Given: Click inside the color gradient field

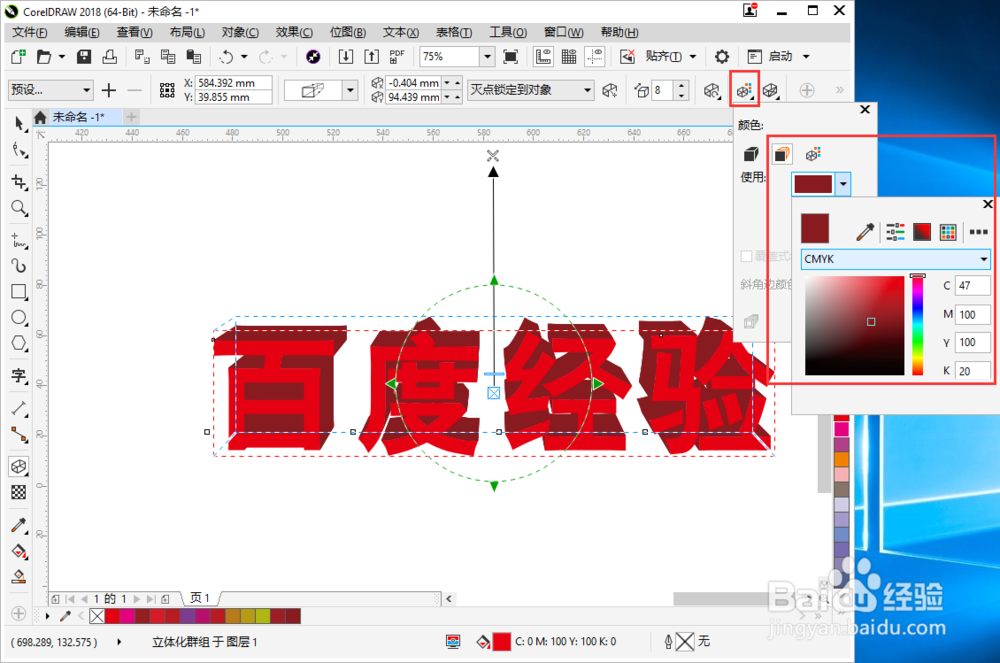Looking at the screenshot, I should pos(855,326).
